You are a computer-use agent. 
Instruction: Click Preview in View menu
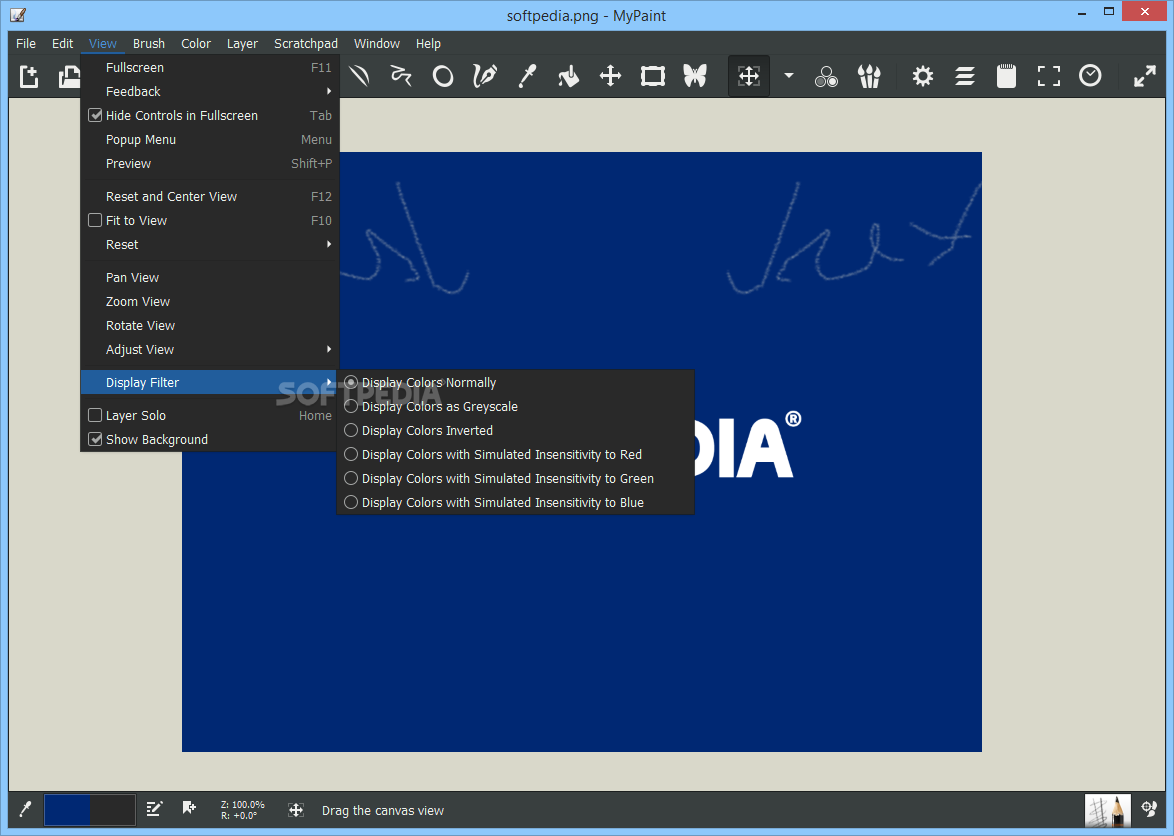coord(210,163)
